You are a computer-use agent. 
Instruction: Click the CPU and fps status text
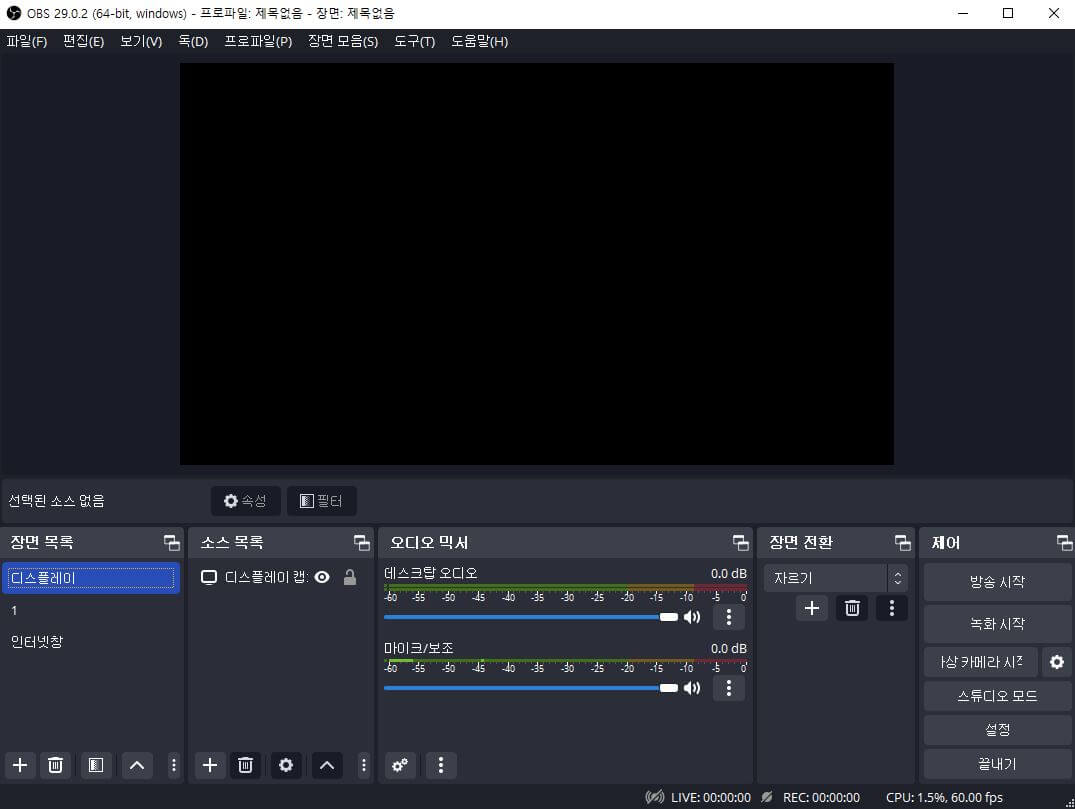(944, 797)
